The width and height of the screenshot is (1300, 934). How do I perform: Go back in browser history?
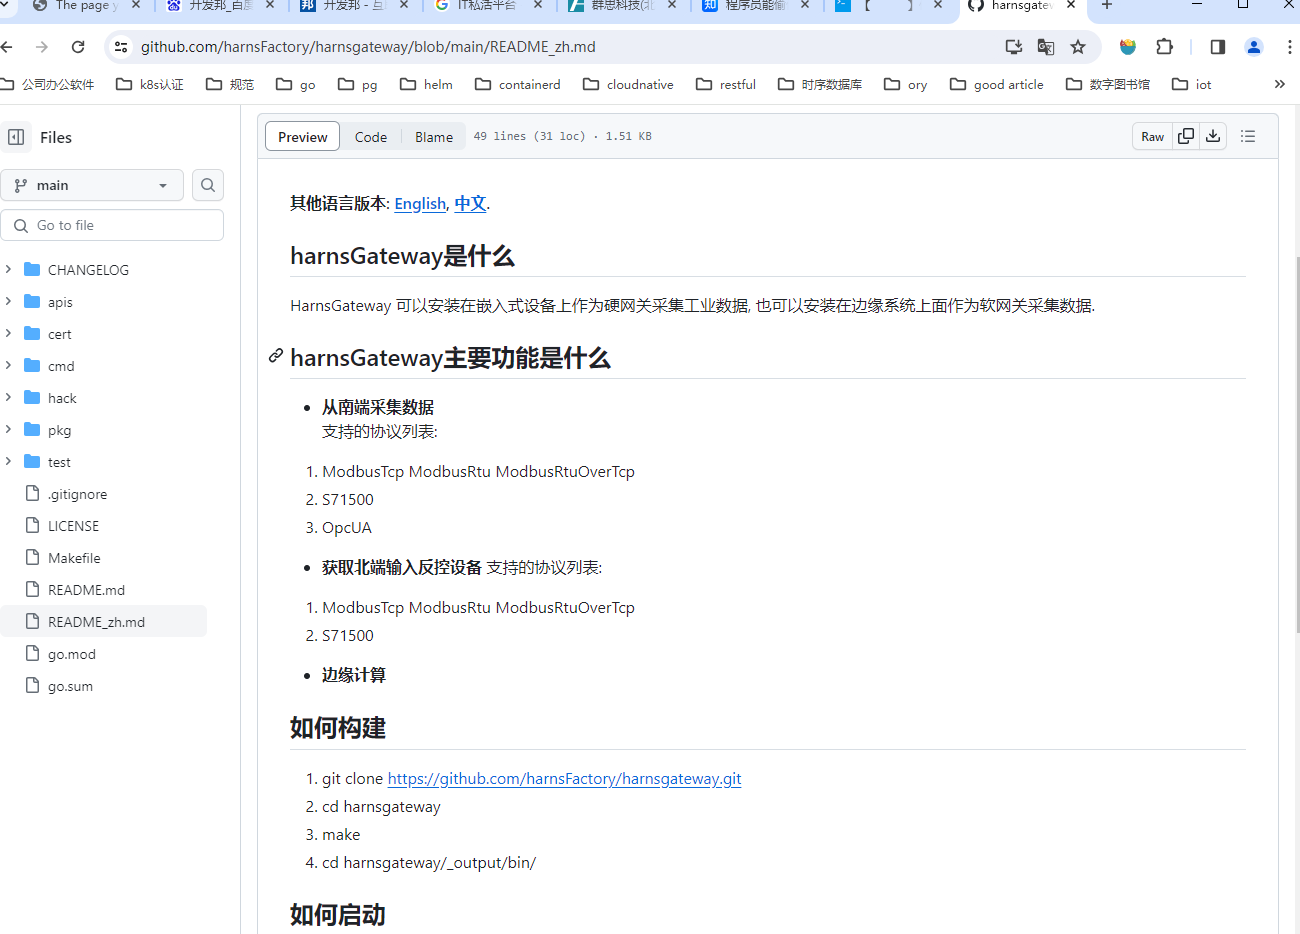tap(7, 47)
